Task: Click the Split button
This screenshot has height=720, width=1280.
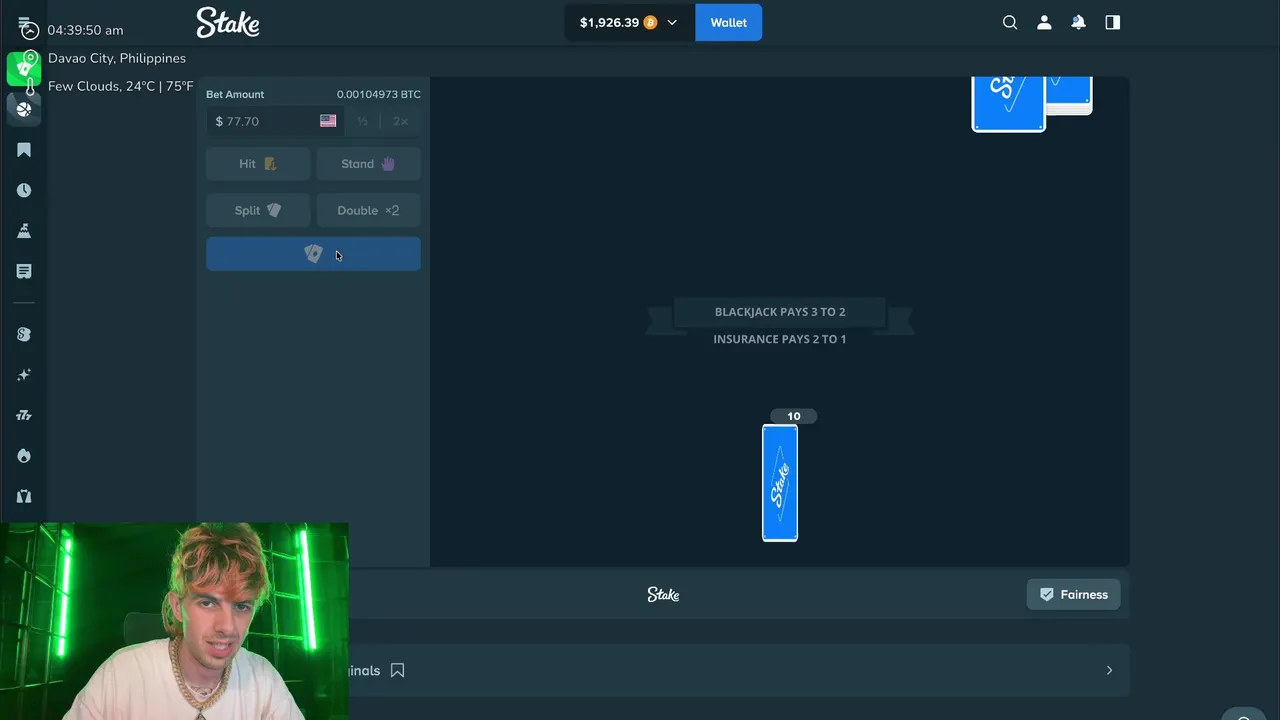Action: click(x=258, y=210)
